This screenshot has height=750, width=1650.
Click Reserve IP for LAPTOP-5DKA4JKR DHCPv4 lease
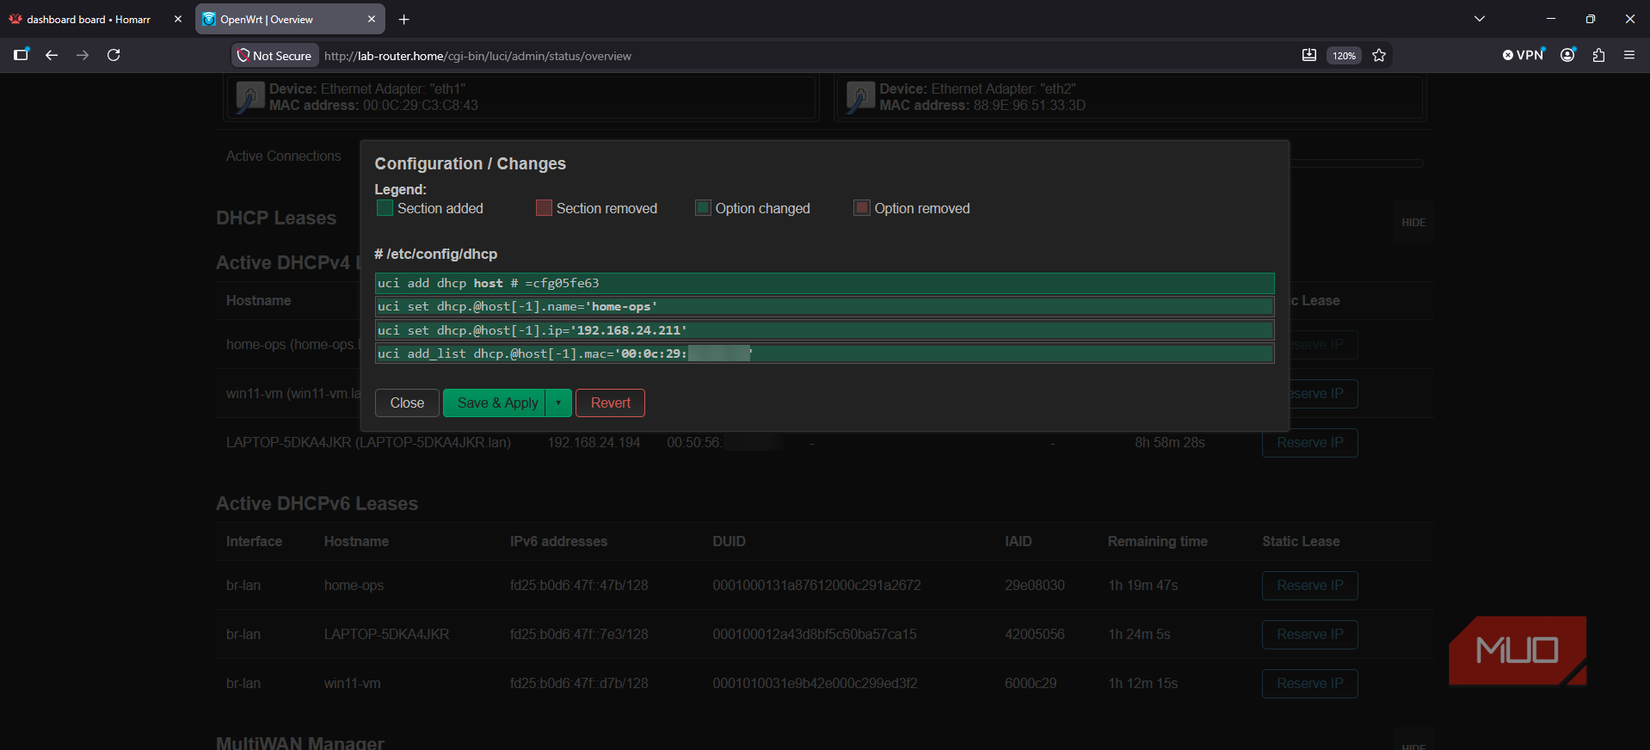tap(1310, 442)
